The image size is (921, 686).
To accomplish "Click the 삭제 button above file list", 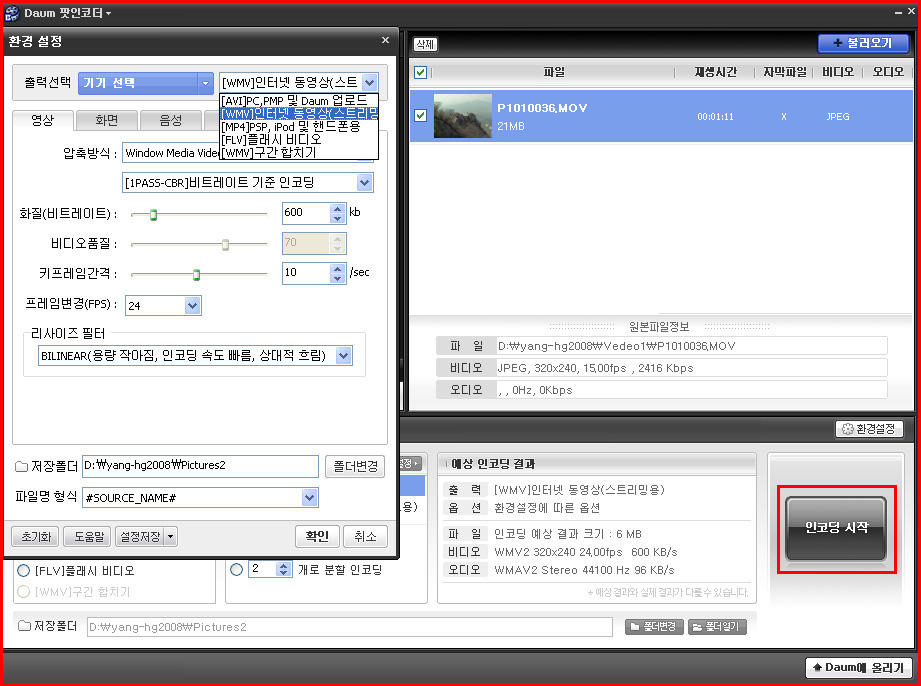I will [x=425, y=44].
